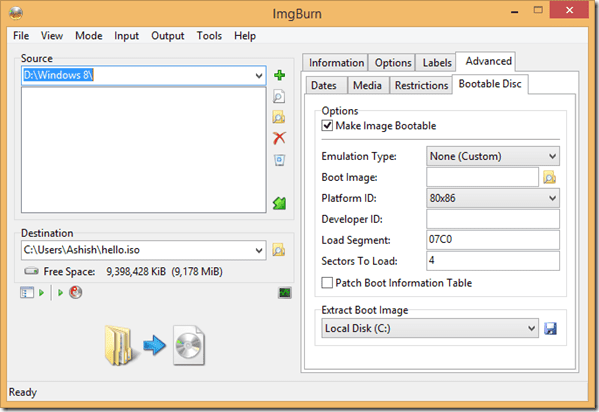Viewport: 599px width, 412px height.
Task: Click the green plus browse-for-file icon
Action: pos(279,75)
